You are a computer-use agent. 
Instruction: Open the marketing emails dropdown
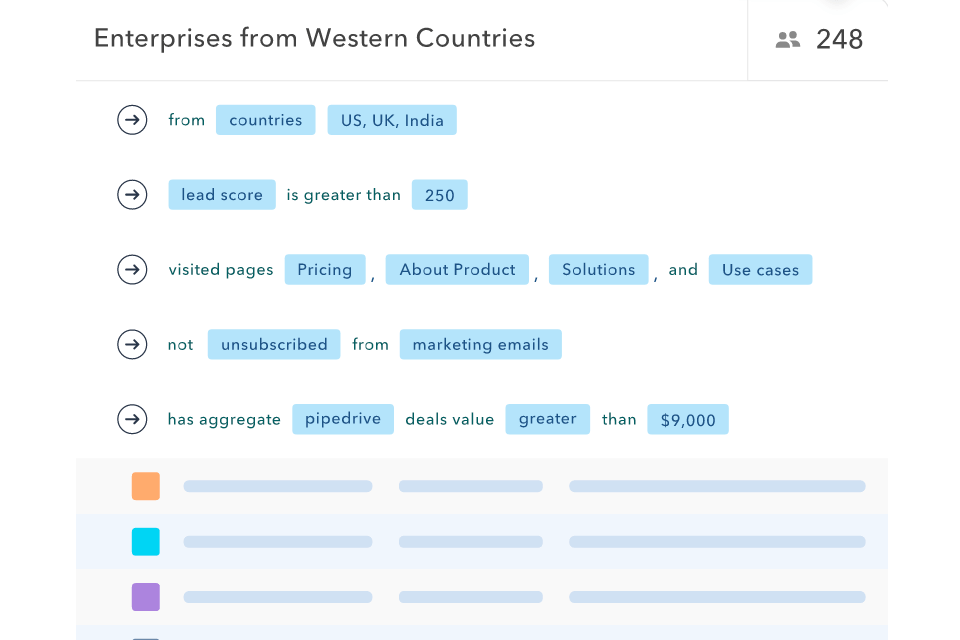[x=480, y=344]
